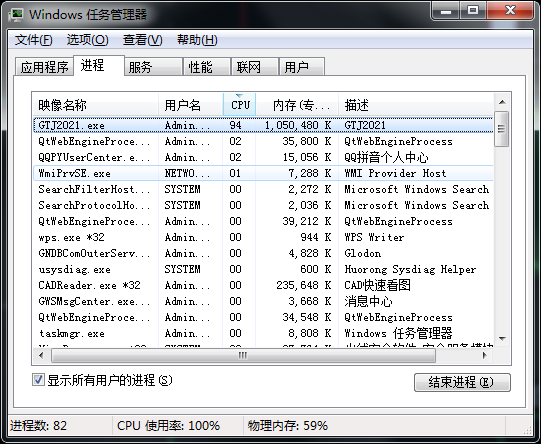This screenshot has height=444, width=541.
Task: Select the taskmgr.exe process
Action: click(263, 333)
